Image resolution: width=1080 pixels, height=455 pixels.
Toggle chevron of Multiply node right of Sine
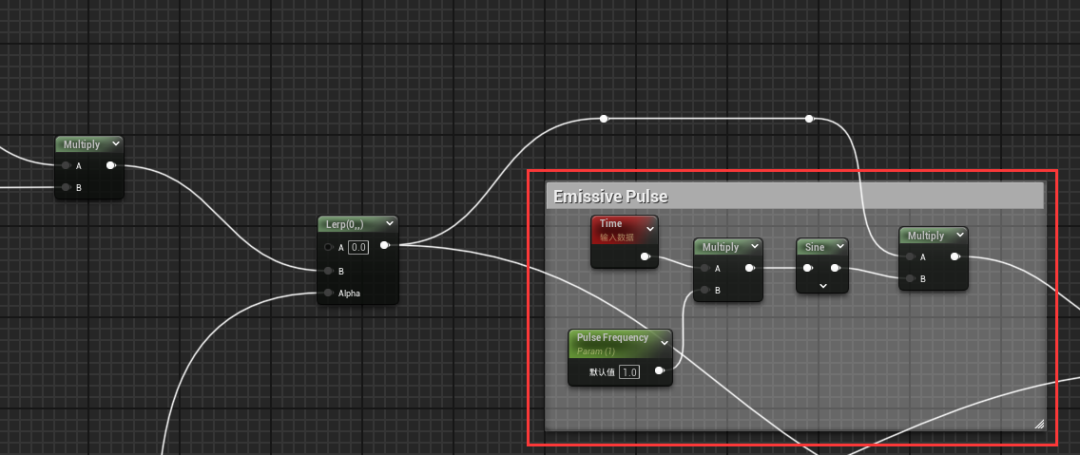tap(959, 235)
